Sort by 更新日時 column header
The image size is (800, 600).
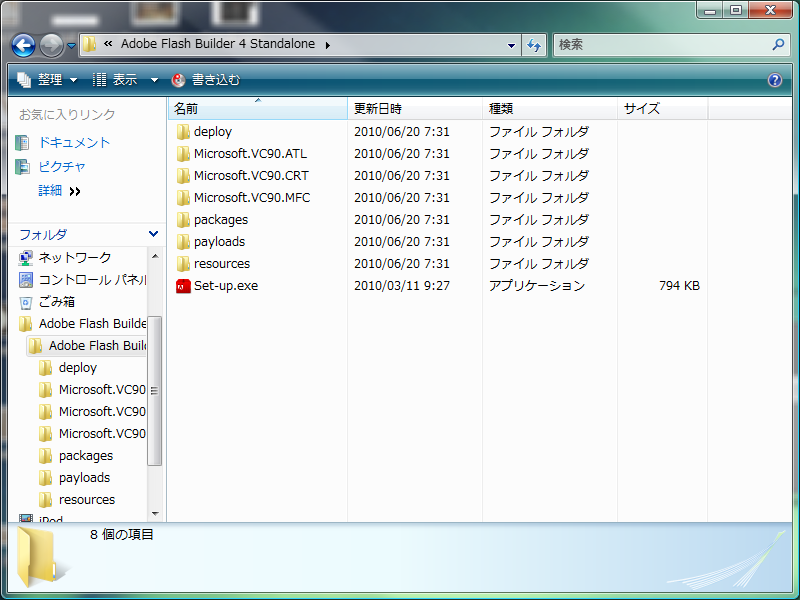coord(415,109)
